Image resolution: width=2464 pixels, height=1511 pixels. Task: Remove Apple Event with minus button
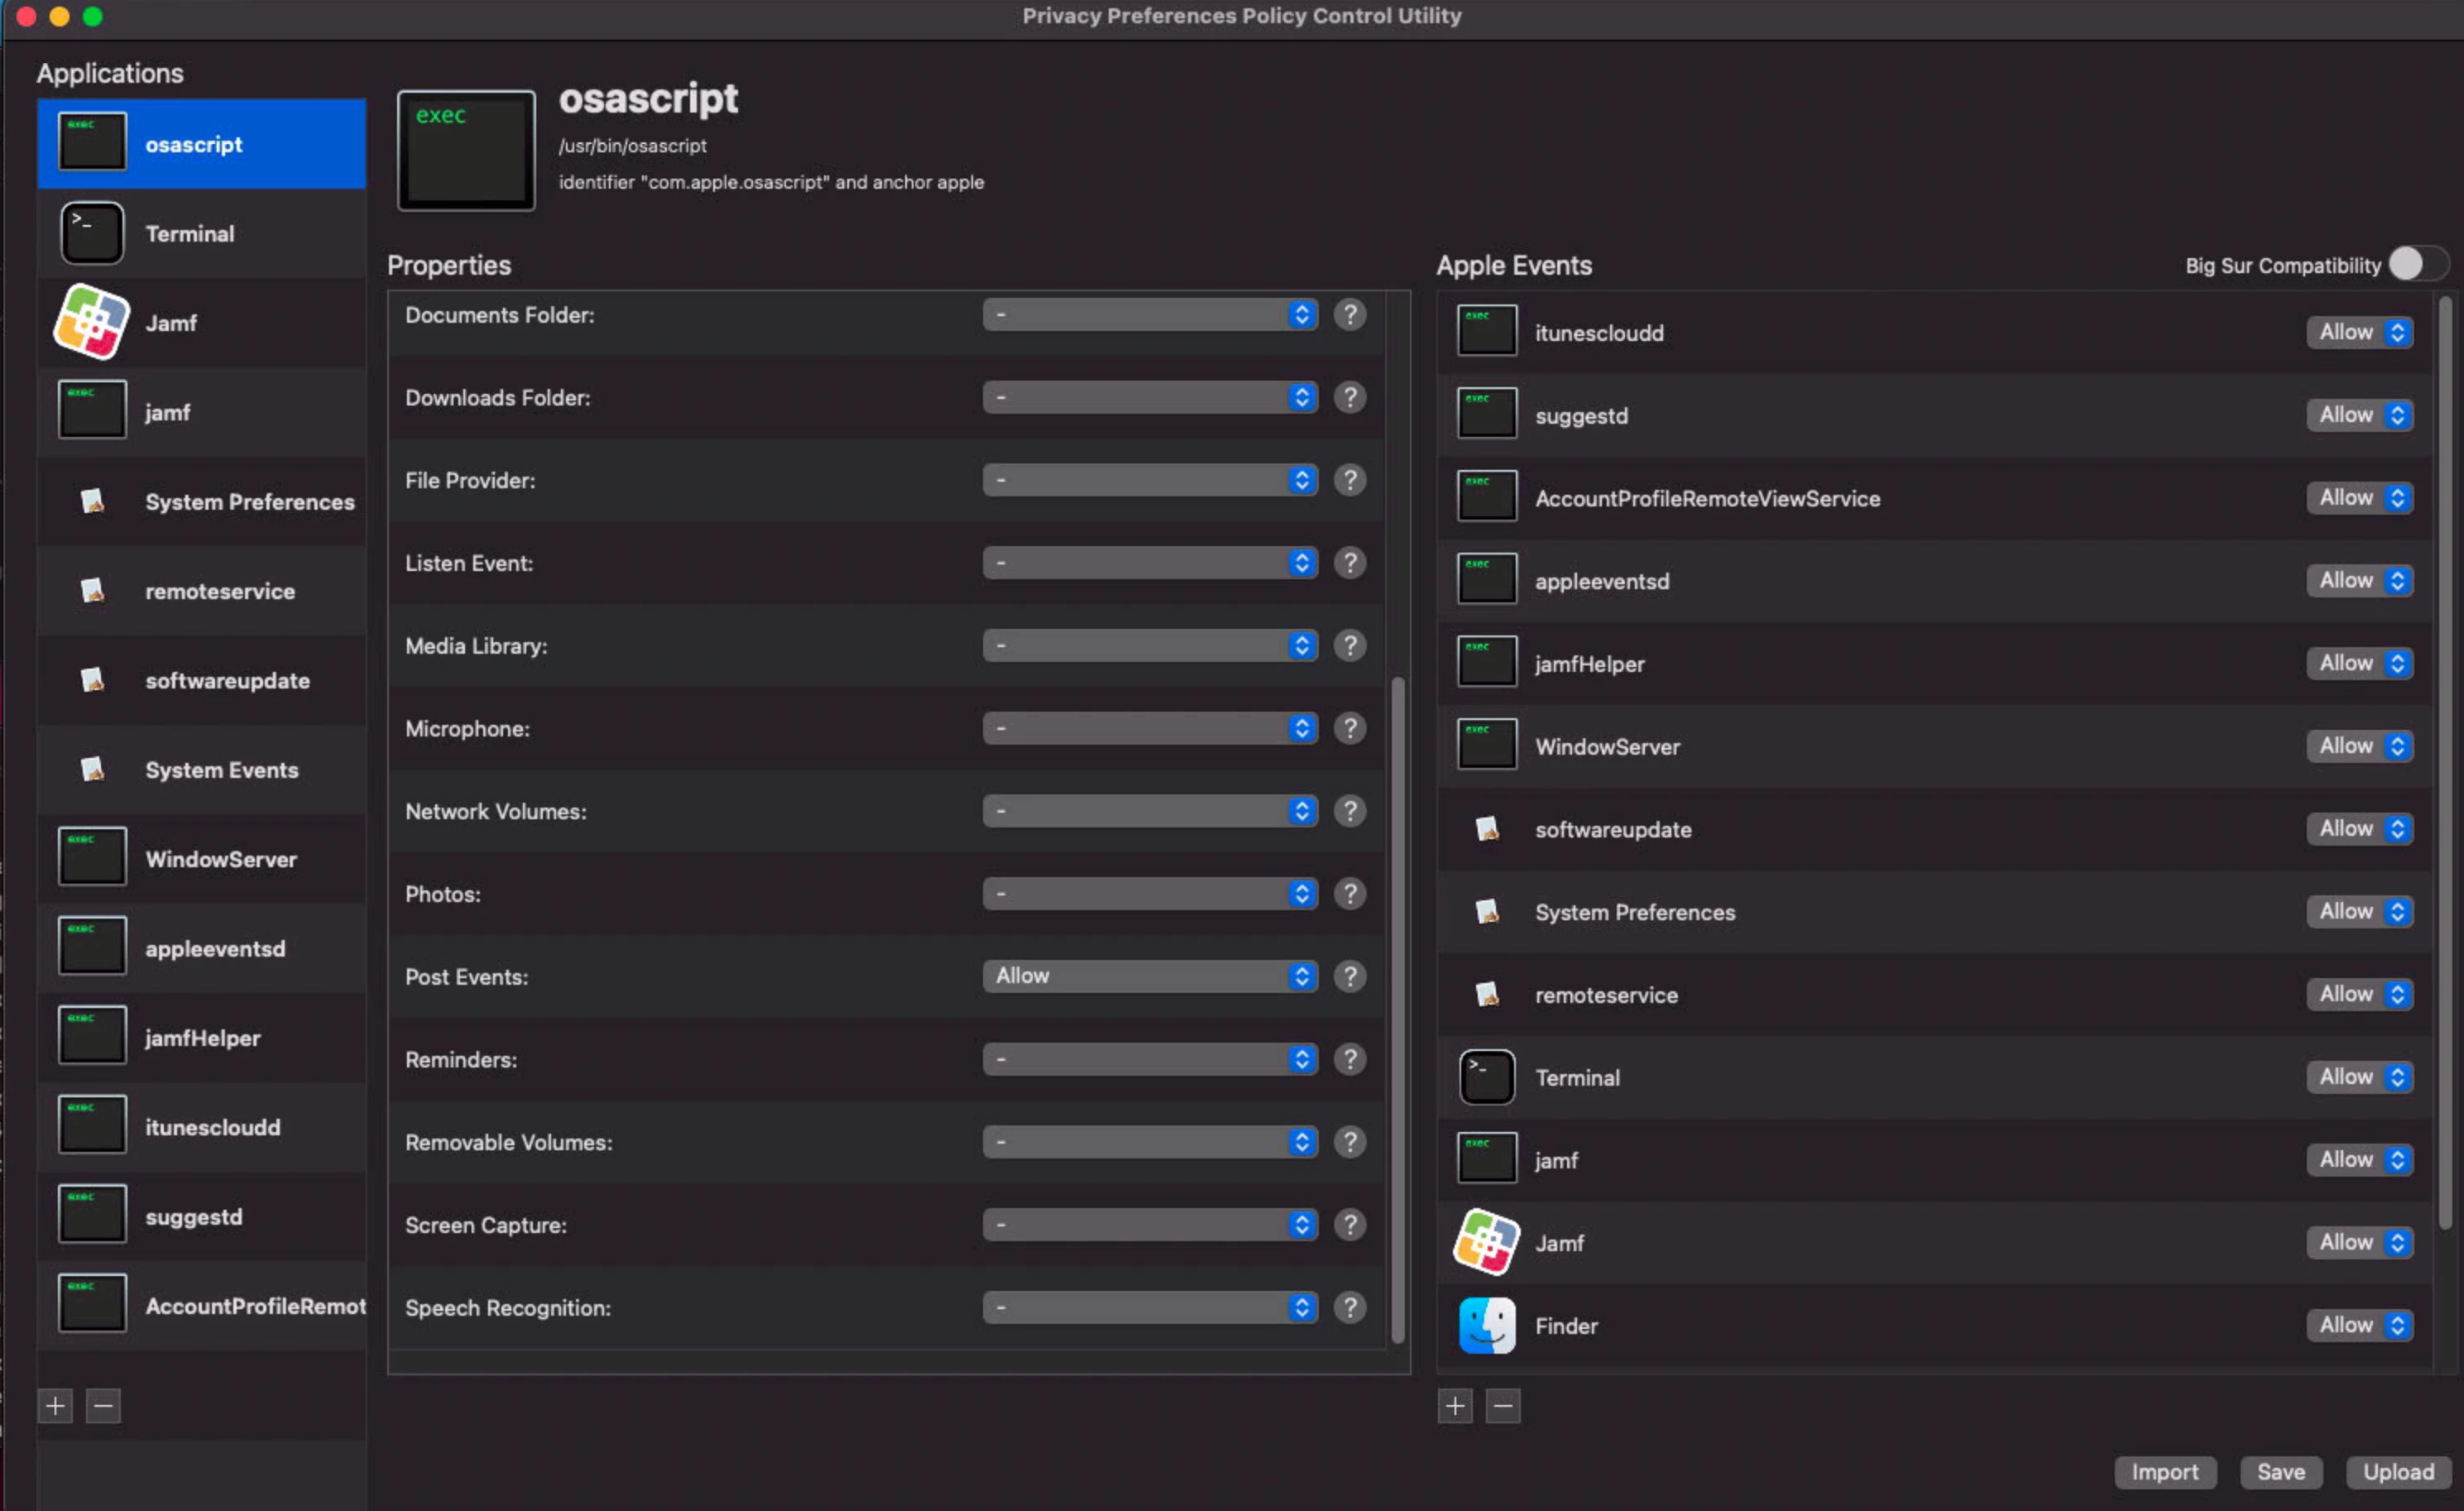click(x=1502, y=1405)
